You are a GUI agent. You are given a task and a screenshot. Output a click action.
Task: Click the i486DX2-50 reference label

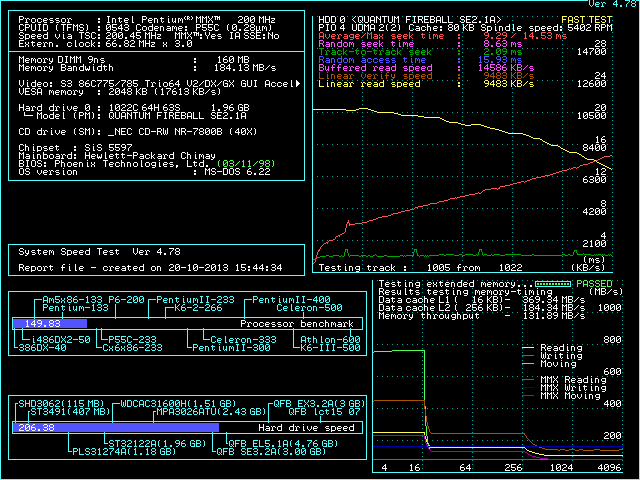pos(60,340)
